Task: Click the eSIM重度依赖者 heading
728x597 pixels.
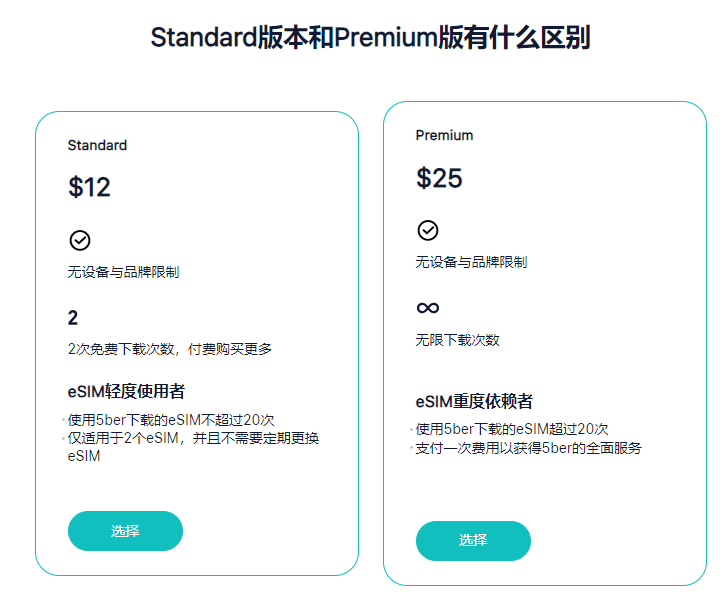Action: point(474,402)
